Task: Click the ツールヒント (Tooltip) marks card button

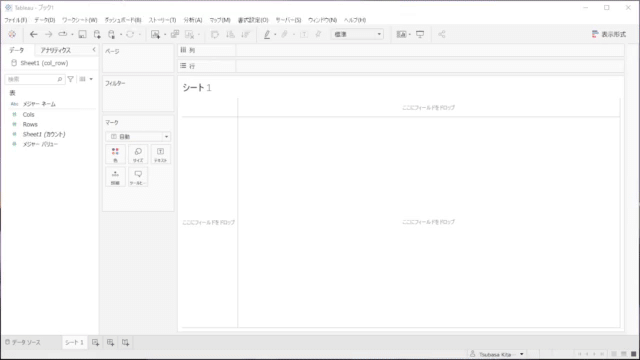Action: 138,177
